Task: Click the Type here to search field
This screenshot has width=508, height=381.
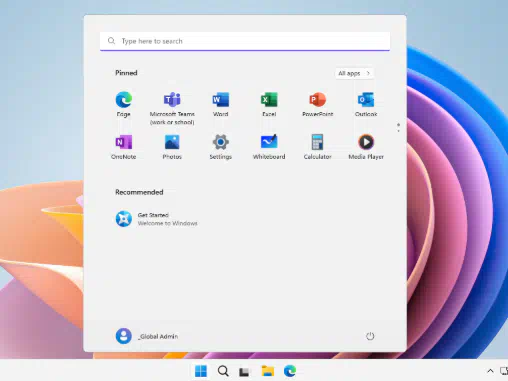Action: [x=245, y=41]
